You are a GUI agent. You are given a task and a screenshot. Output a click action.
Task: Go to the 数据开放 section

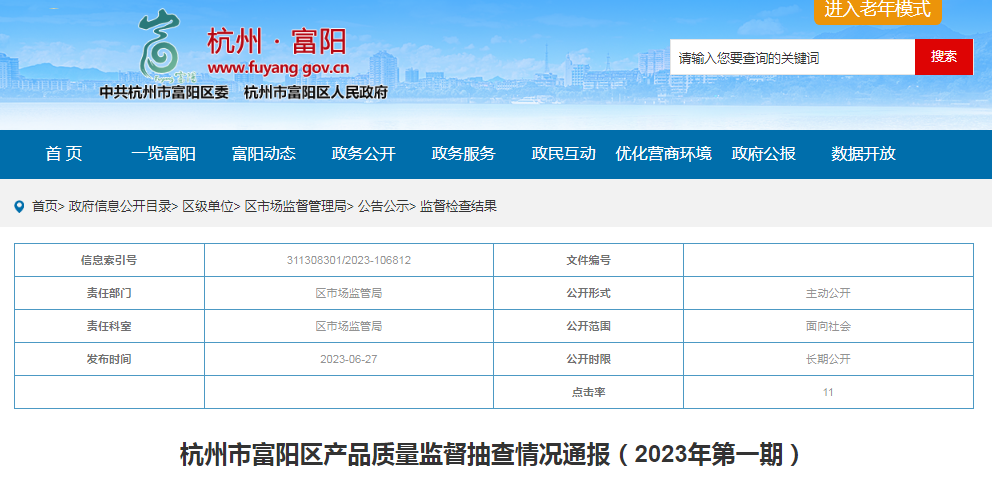coord(864,154)
